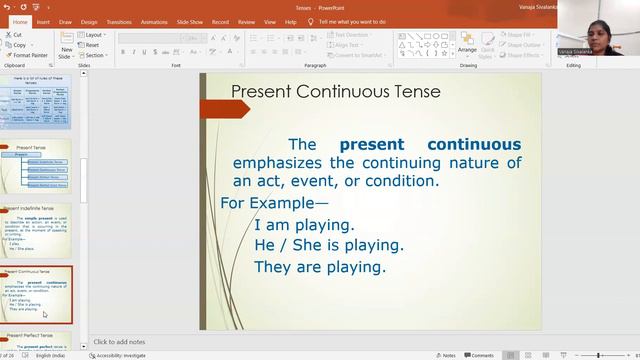Viewport: 640px width, 360px height.
Task: Click the text highlight color icon
Action: pos(212,52)
